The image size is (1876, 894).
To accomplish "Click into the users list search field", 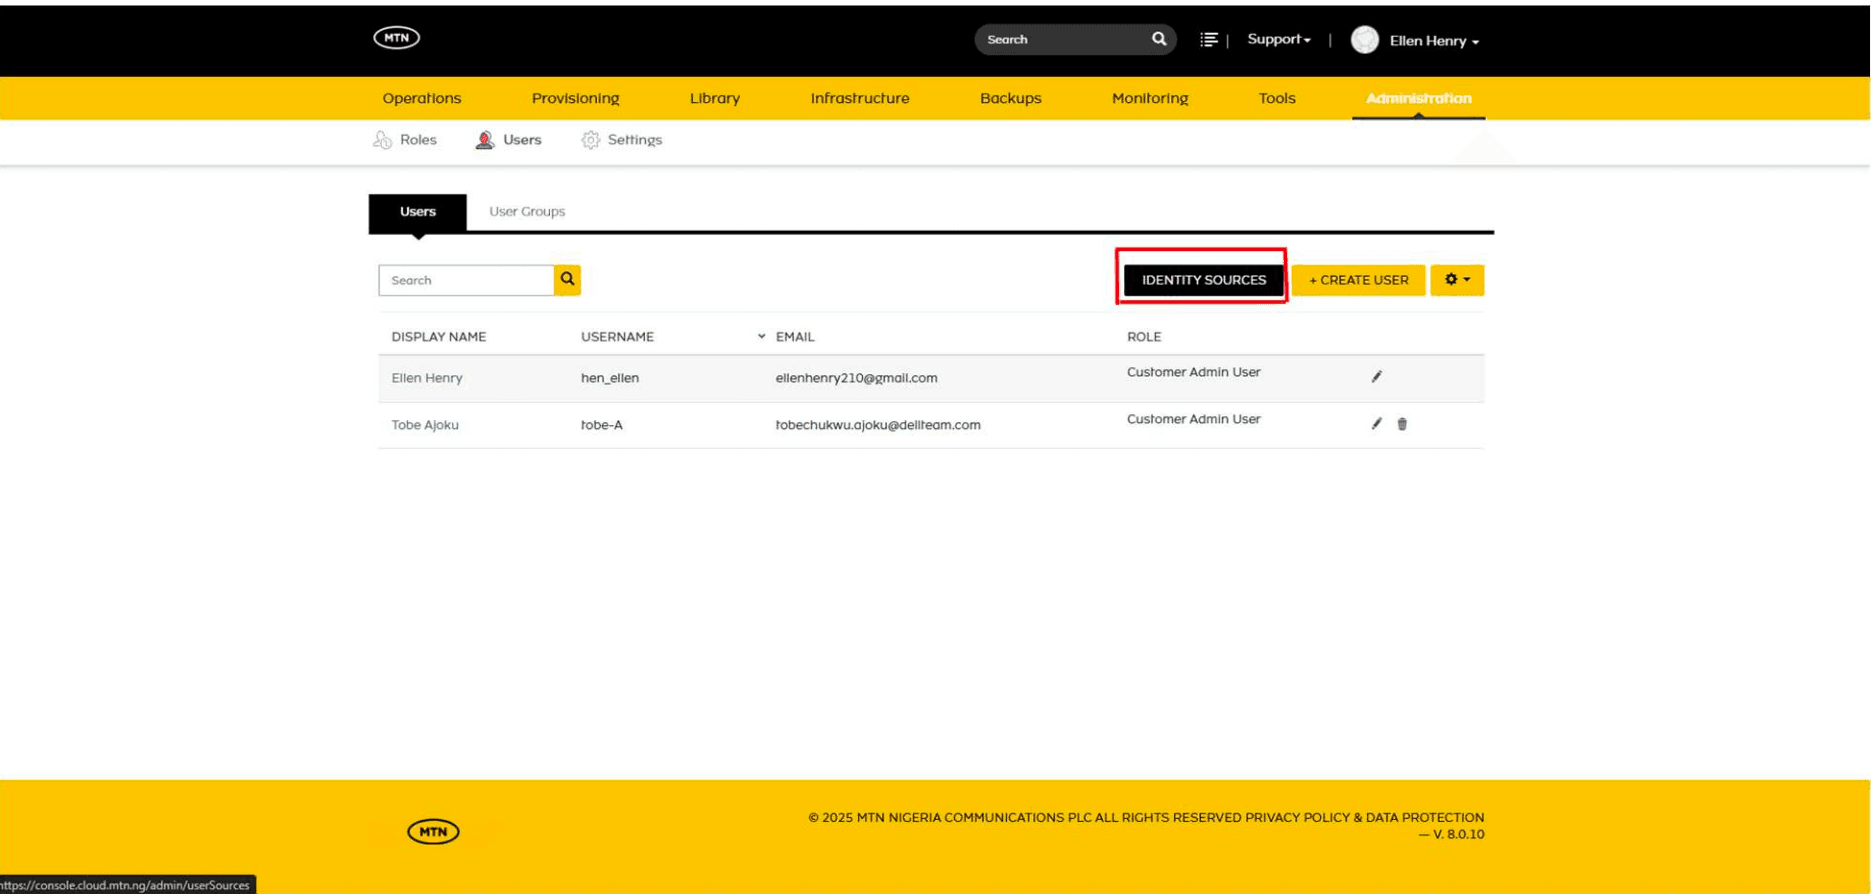I will (x=467, y=280).
